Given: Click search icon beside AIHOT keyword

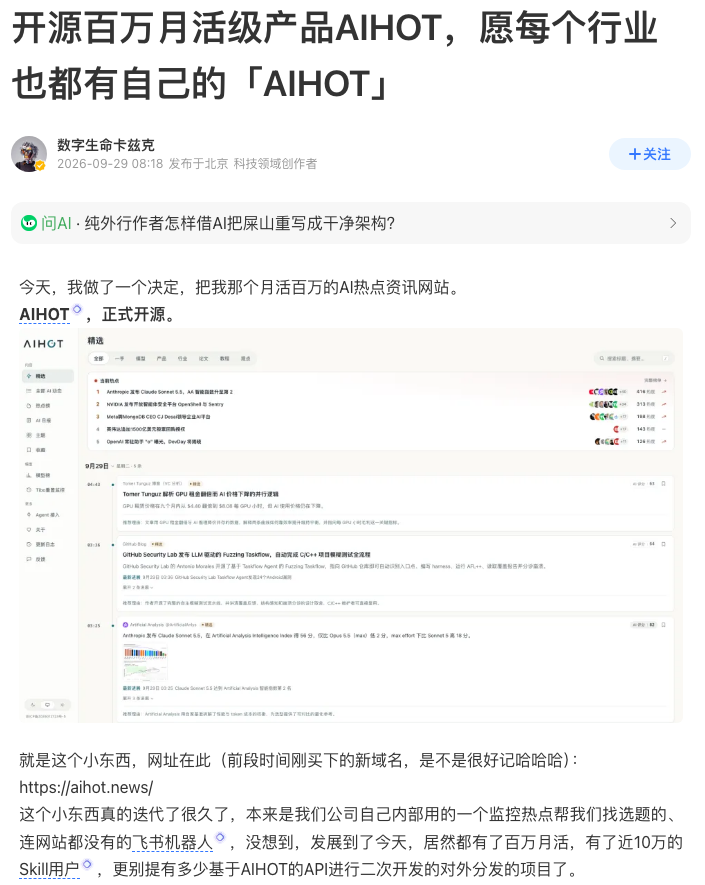Looking at the screenshot, I should tap(77, 309).
